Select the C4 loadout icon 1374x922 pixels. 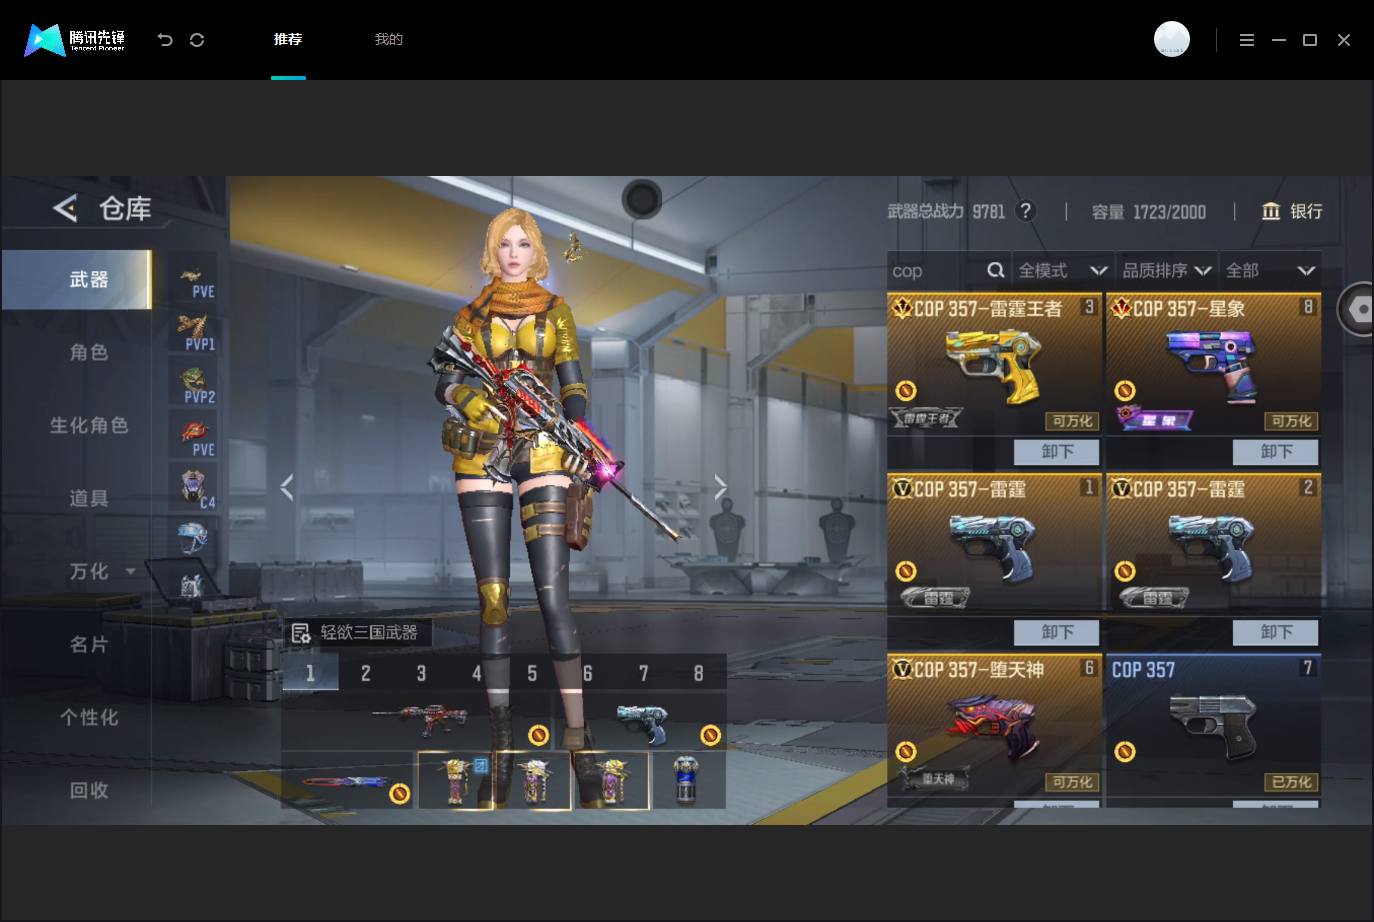(x=192, y=490)
